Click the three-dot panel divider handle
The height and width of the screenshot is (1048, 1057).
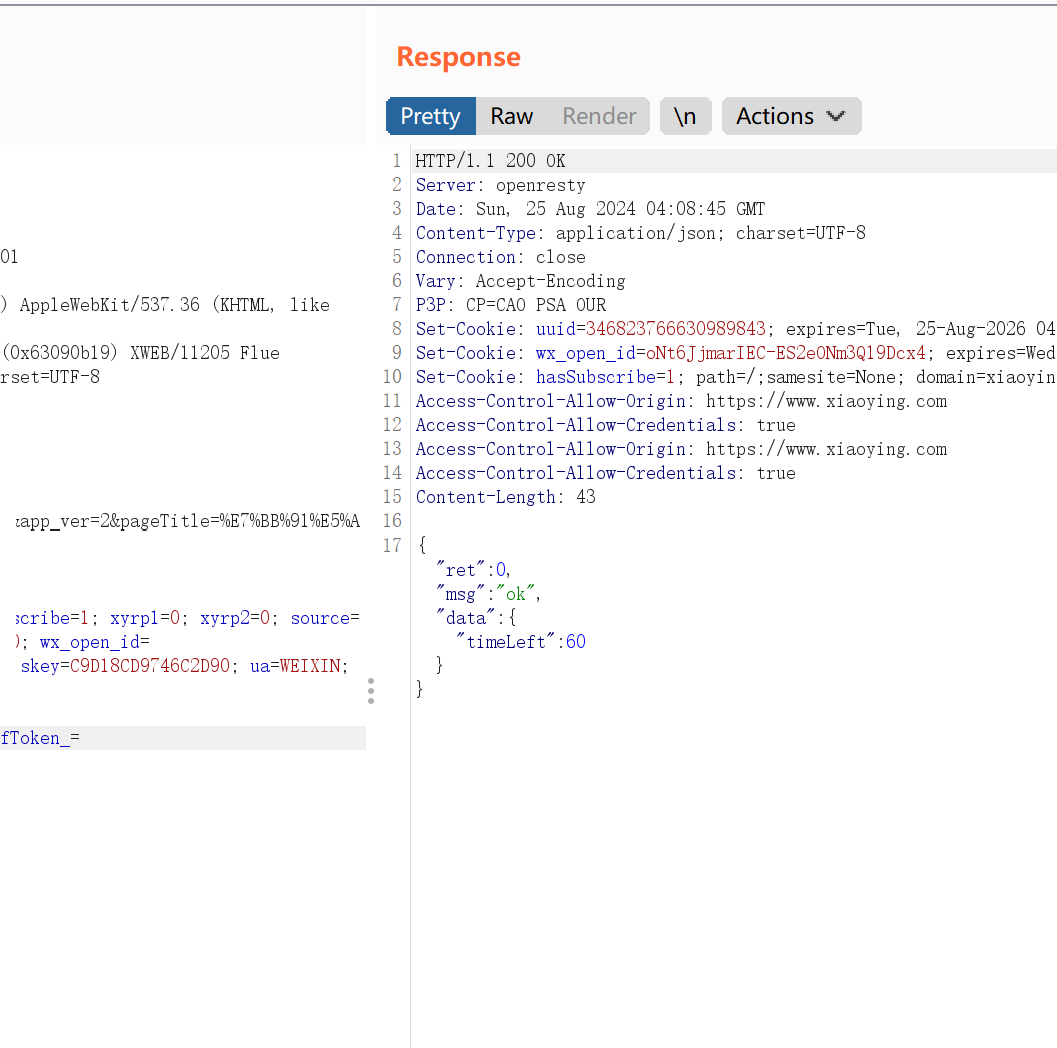click(x=371, y=690)
